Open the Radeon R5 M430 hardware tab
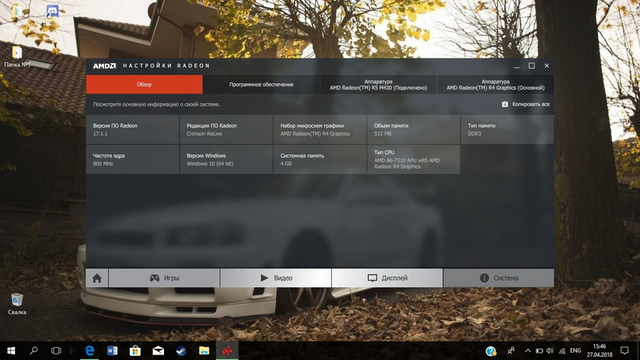The width and height of the screenshot is (640, 360). 378,84
